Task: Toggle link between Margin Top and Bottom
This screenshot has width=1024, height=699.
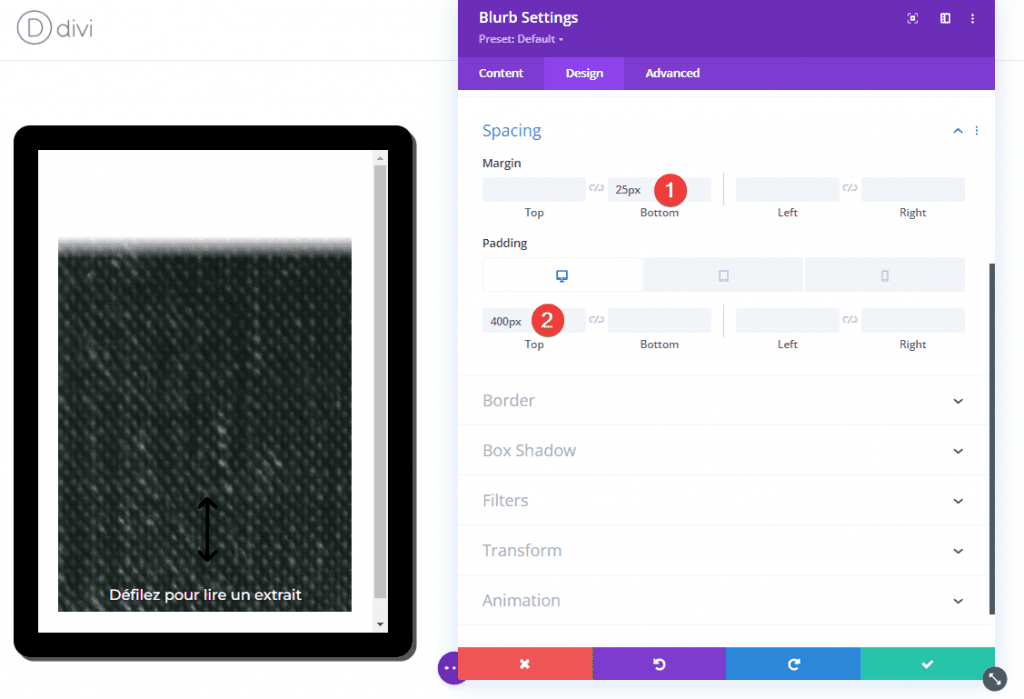Action: pyautogui.click(x=596, y=188)
